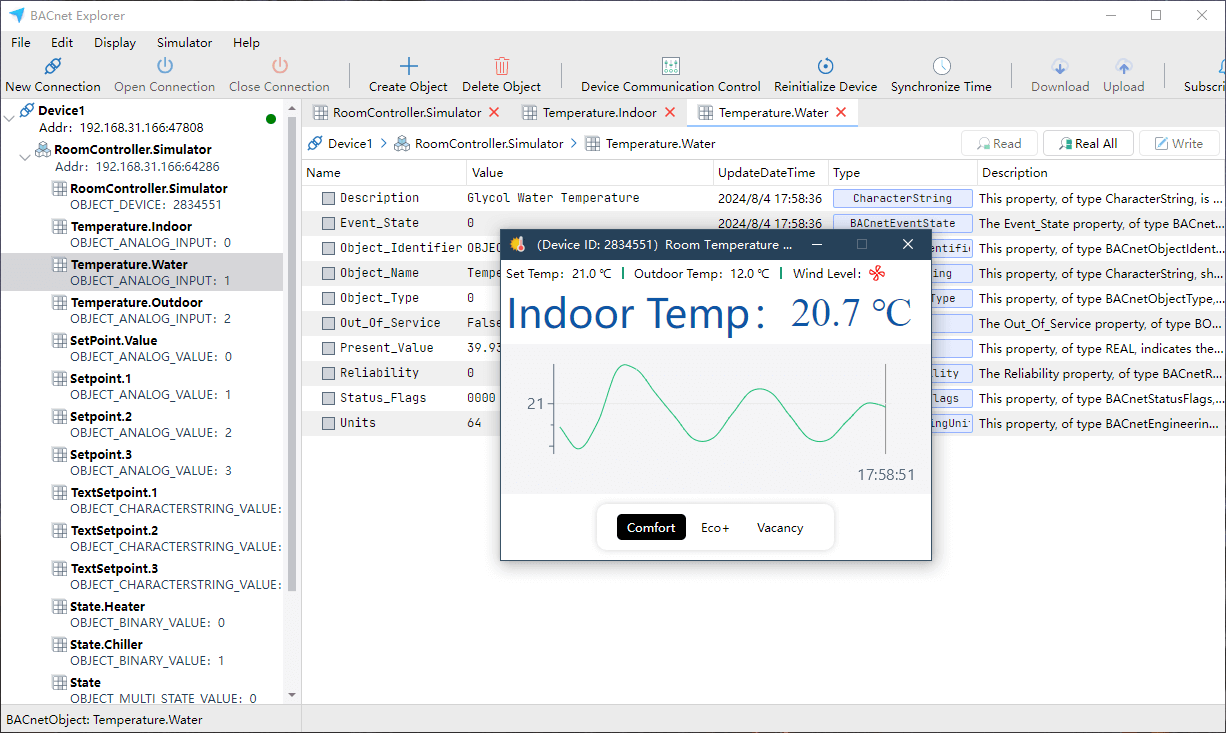This screenshot has height=733, width=1226.
Task: Check the Out_Of_Service property checkbox
Action: (x=329, y=323)
